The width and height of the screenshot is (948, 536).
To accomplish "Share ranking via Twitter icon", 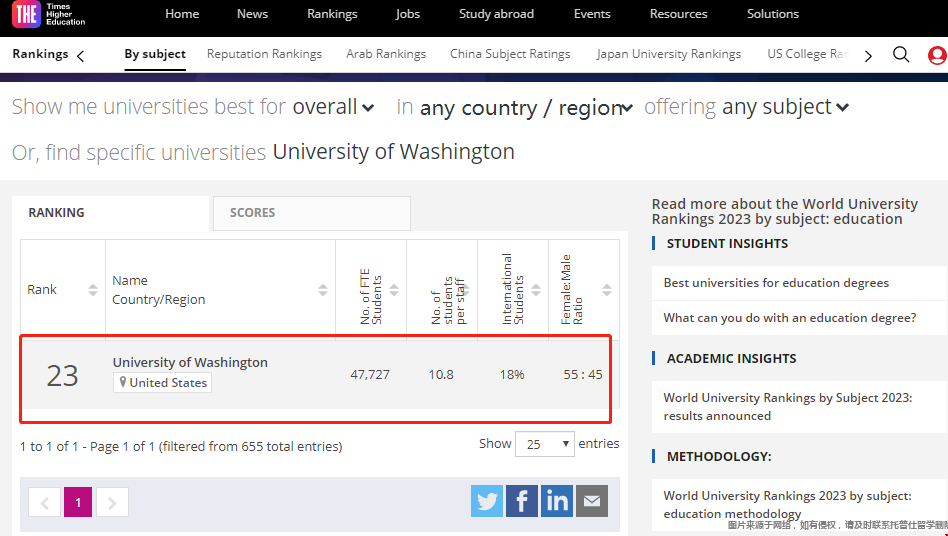I will tap(487, 501).
